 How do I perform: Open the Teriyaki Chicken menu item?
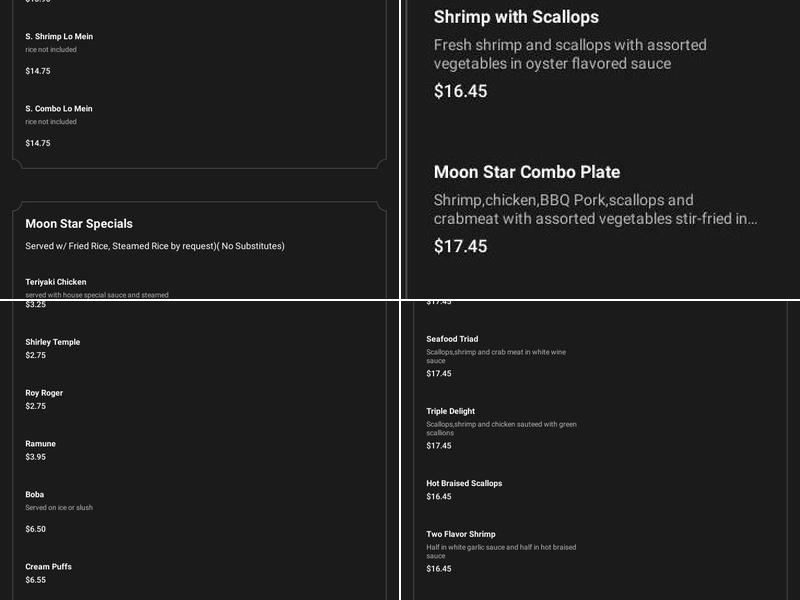click(56, 282)
